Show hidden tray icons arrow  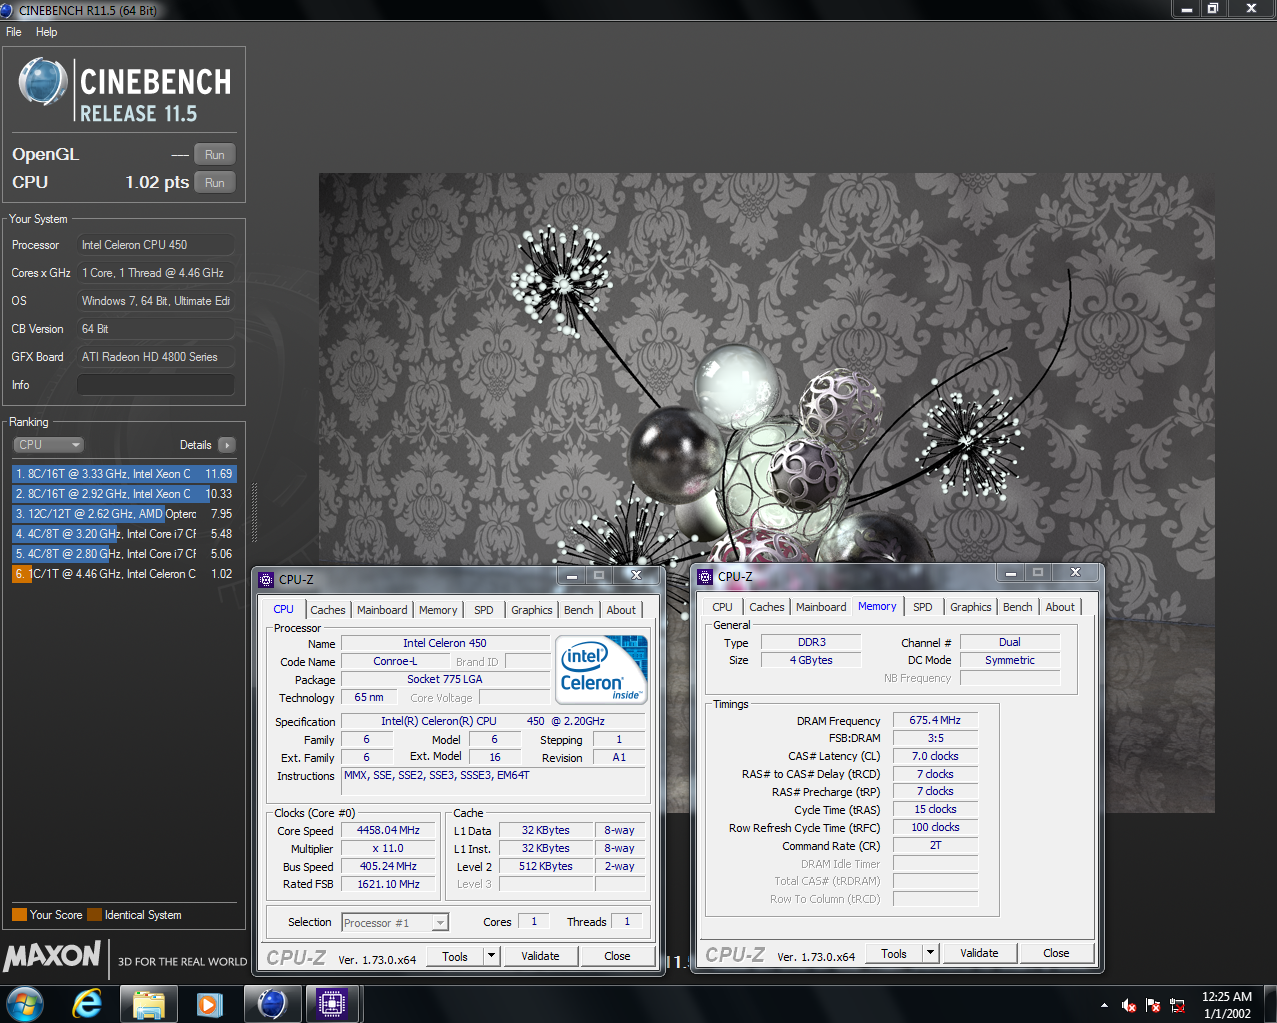coord(1104,1005)
